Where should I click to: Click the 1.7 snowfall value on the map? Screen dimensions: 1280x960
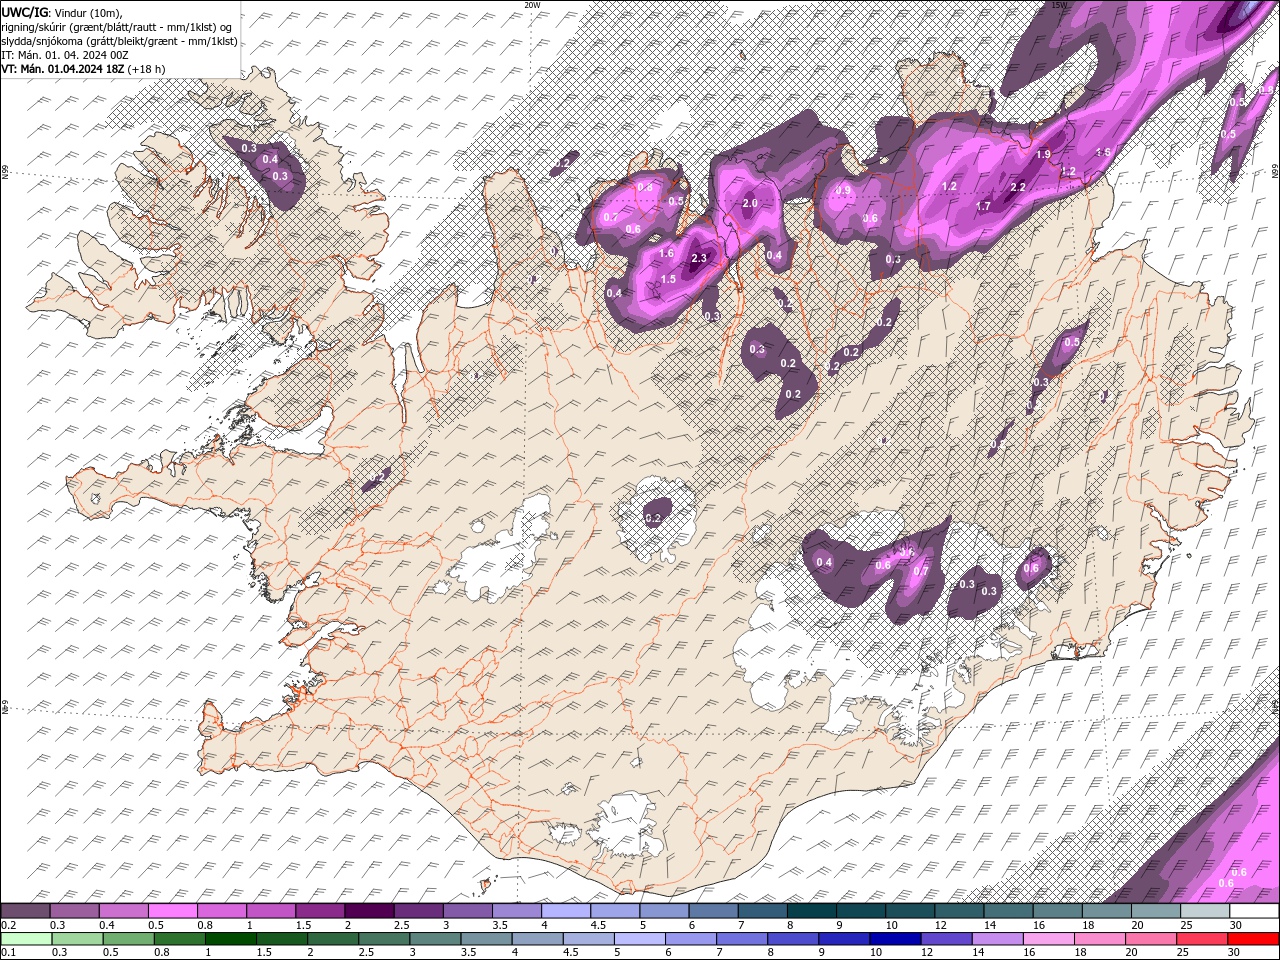(983, 207)
